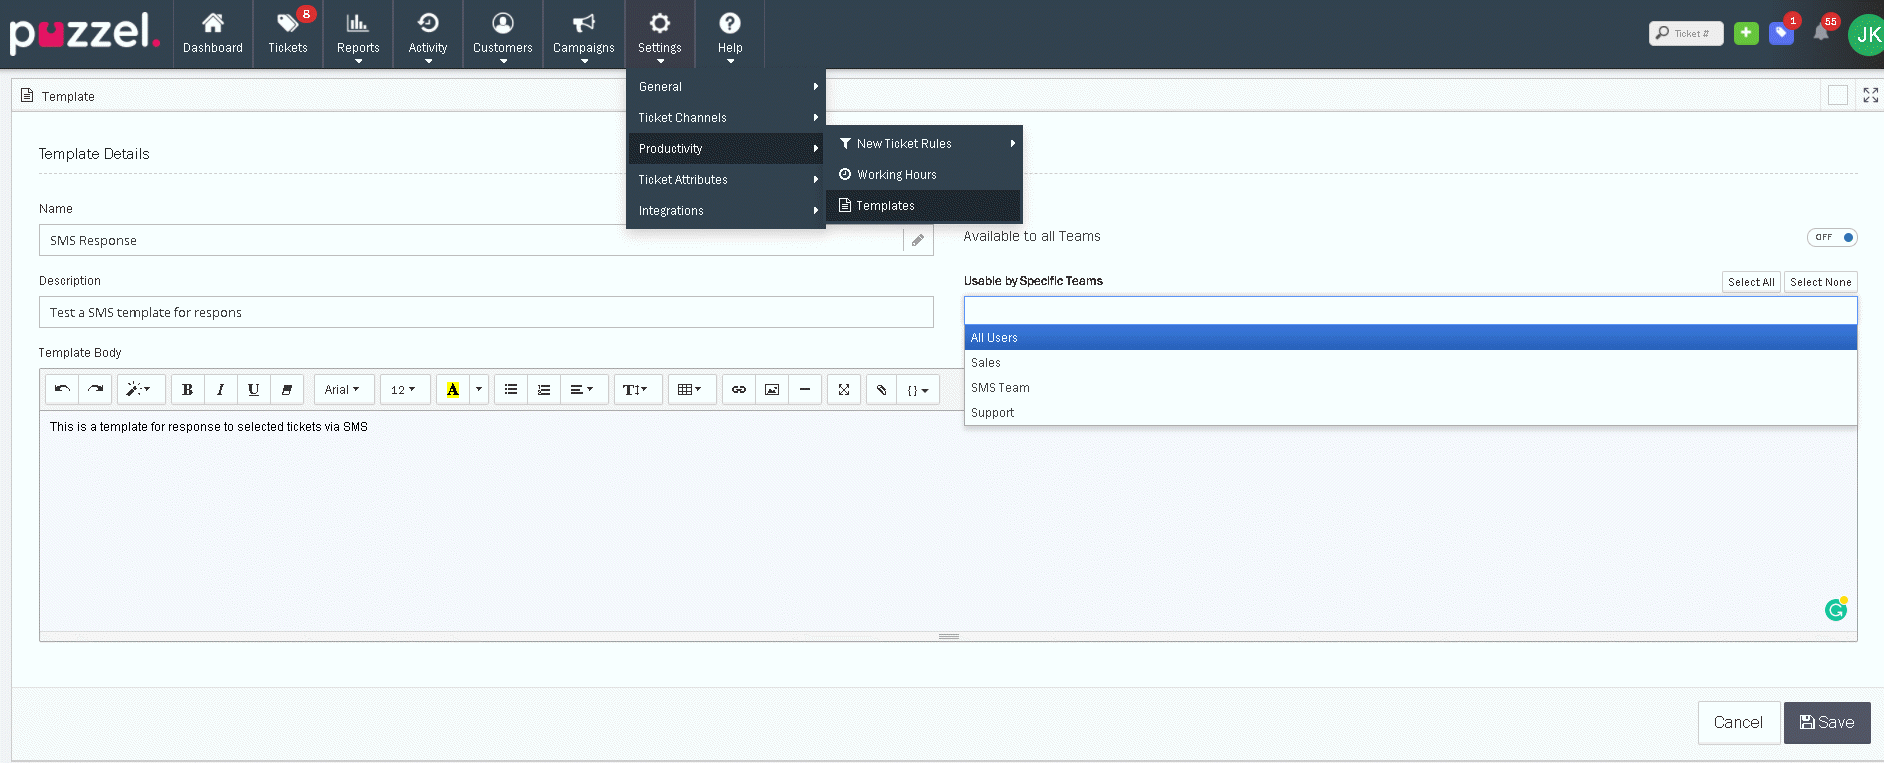Expand the Template panel to fullscreen
The width and height of the screenshot is (1884, 763).
(1870, 95)
